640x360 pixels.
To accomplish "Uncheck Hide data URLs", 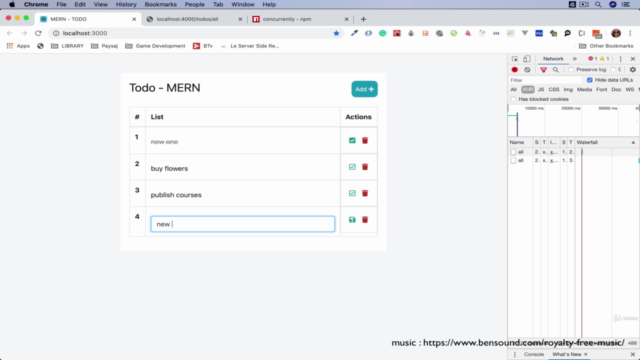I will pos(589,80).
